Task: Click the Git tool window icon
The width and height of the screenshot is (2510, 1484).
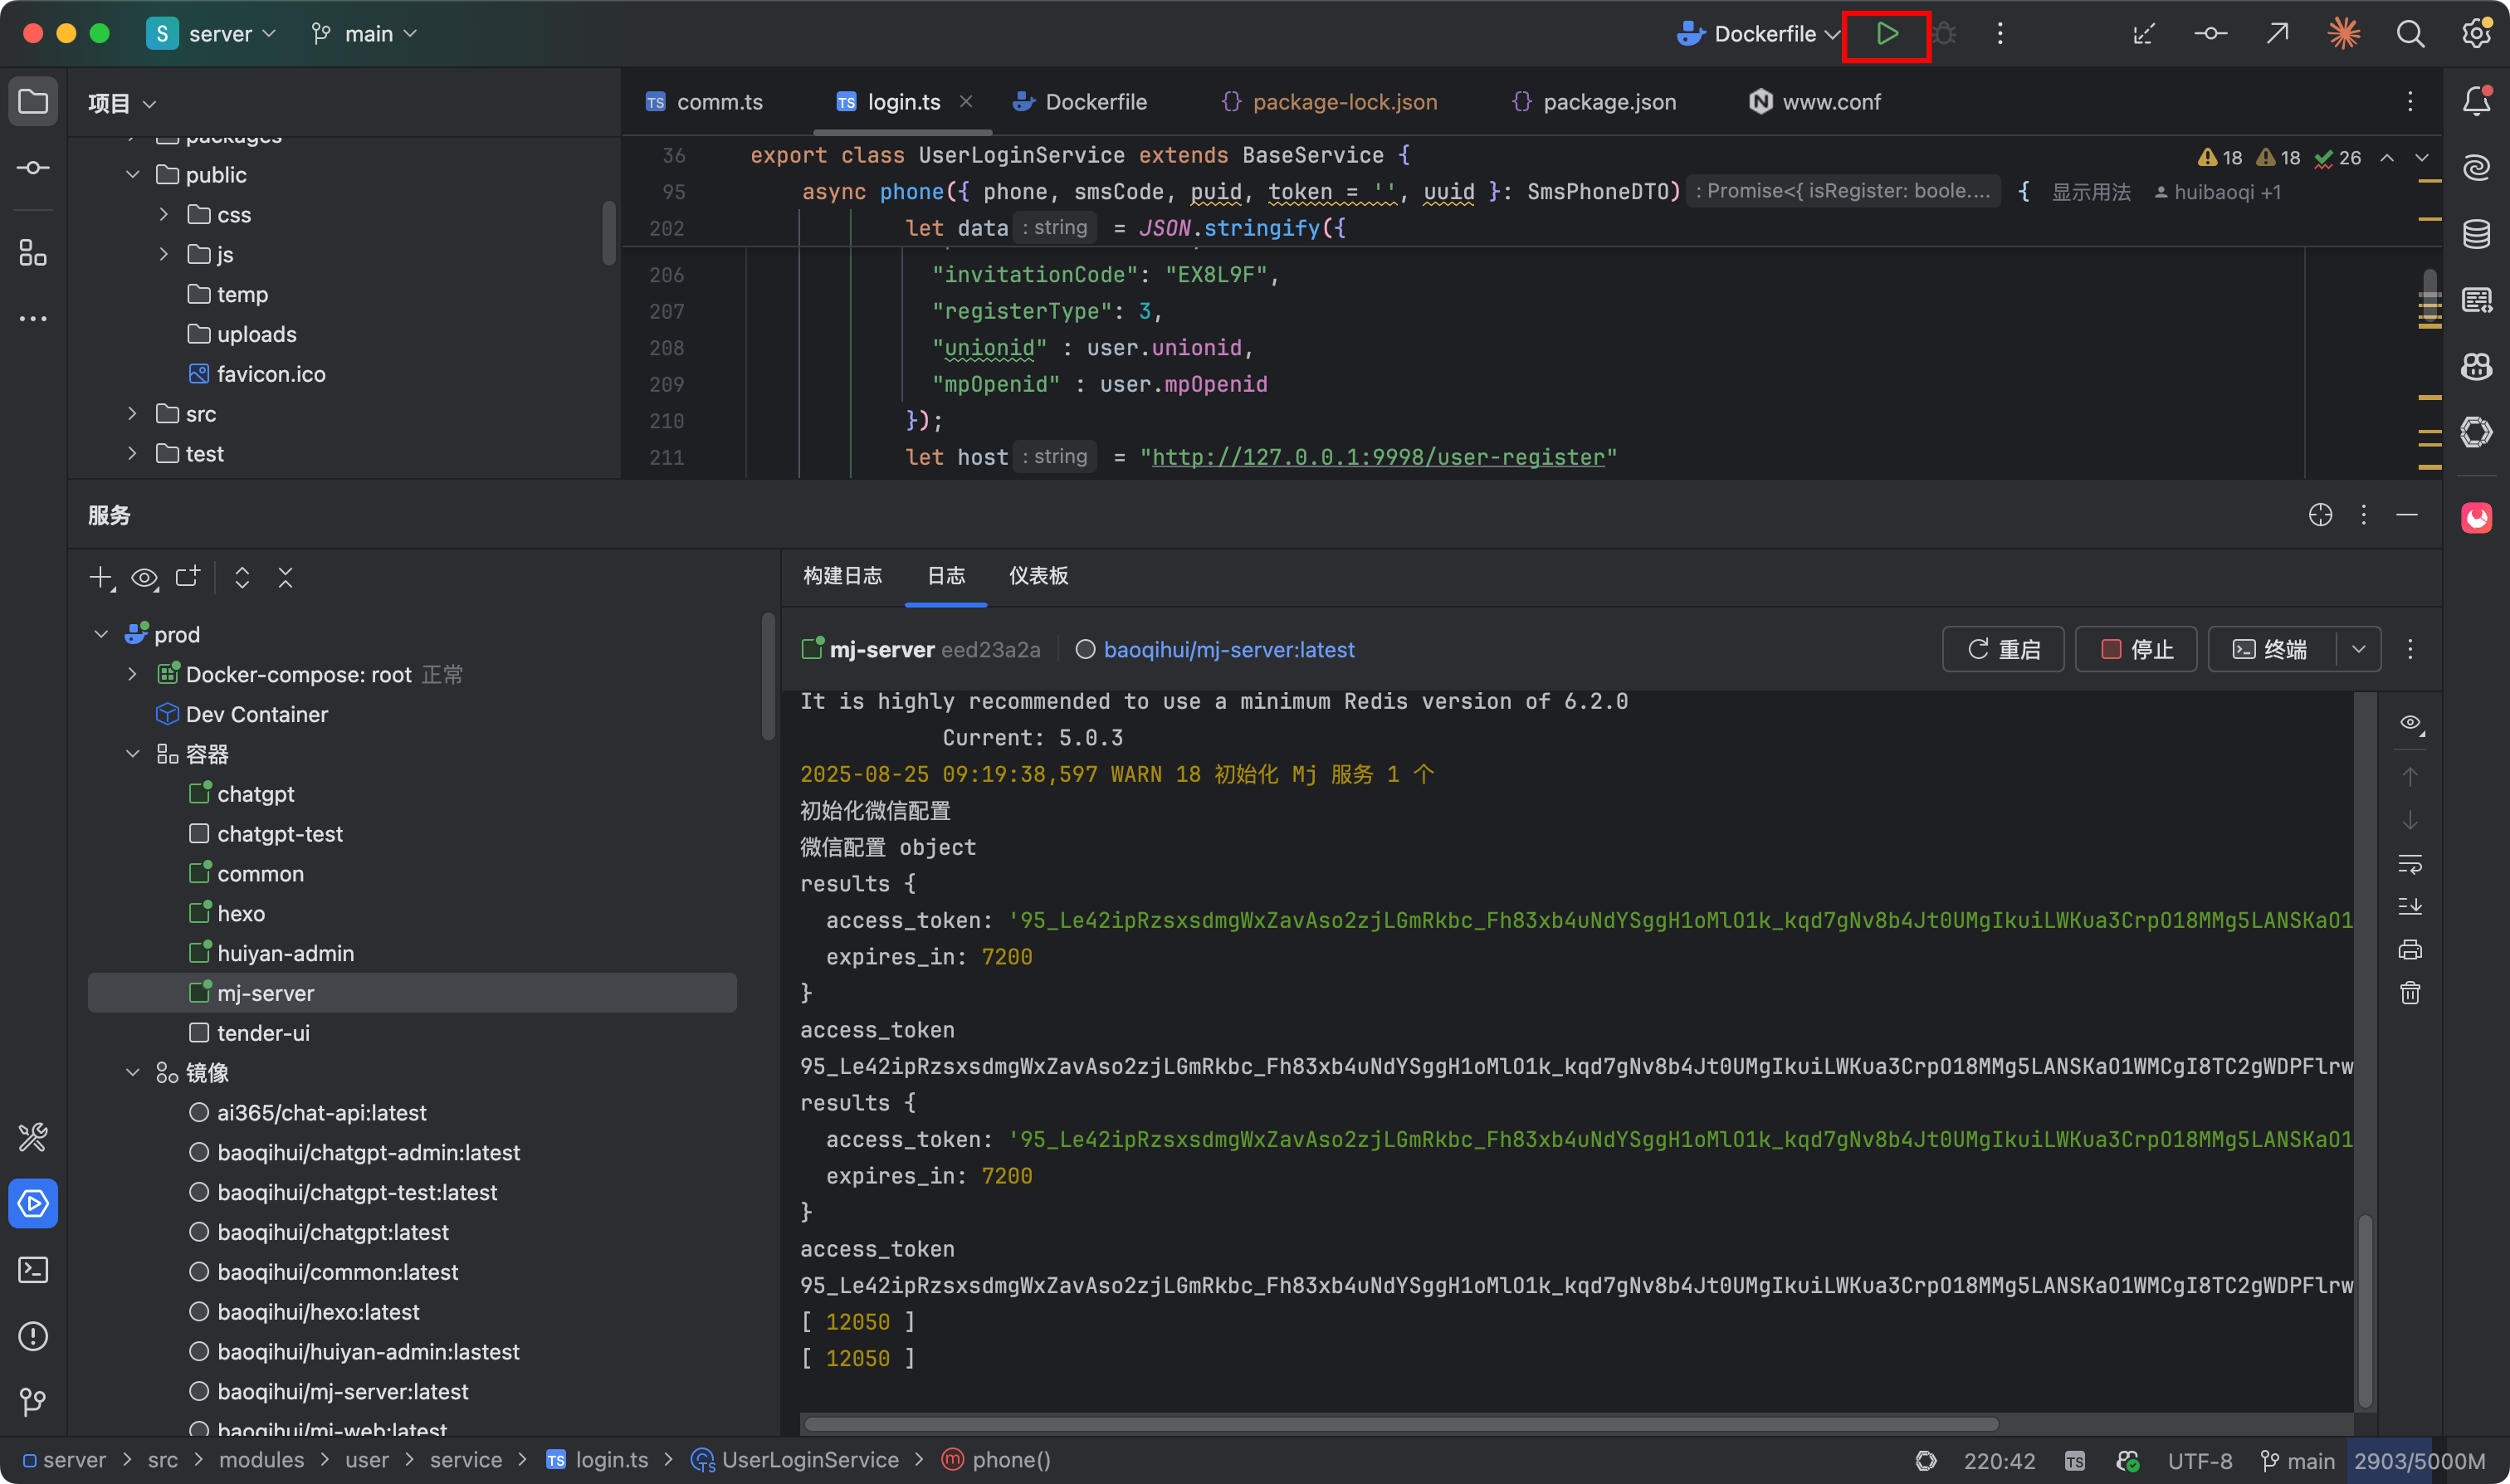Action: [x=33, y=1402]
